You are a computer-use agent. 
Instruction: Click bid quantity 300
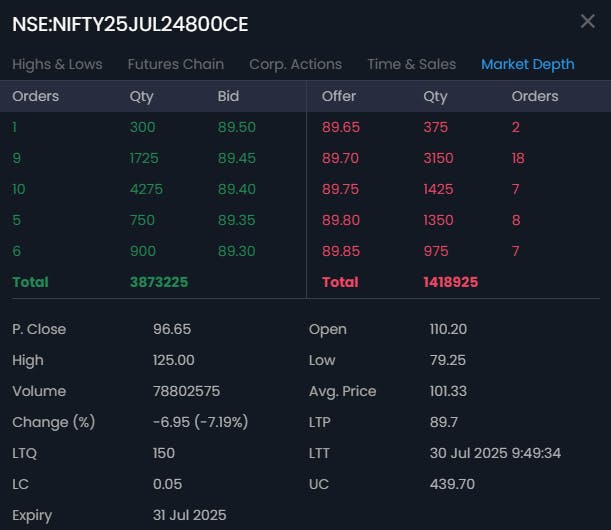point(143,127)
